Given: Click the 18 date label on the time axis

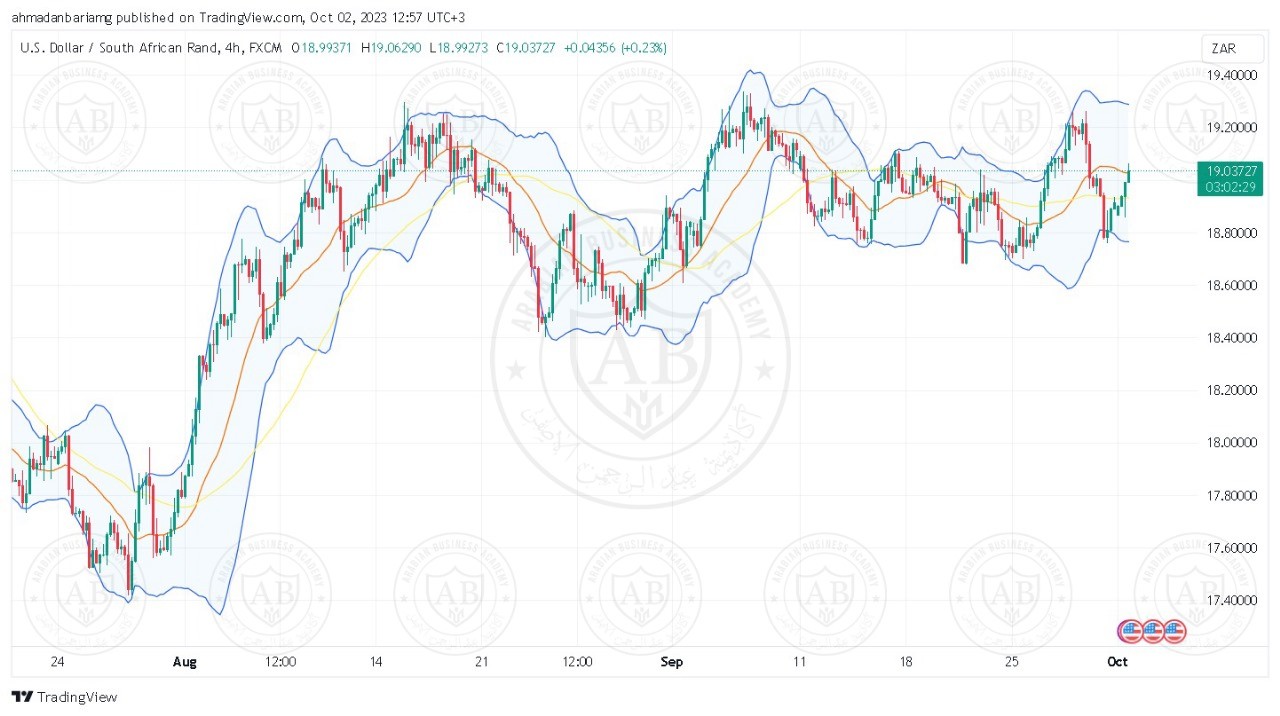Looking at the screenshot, I should tap(906, 662).
